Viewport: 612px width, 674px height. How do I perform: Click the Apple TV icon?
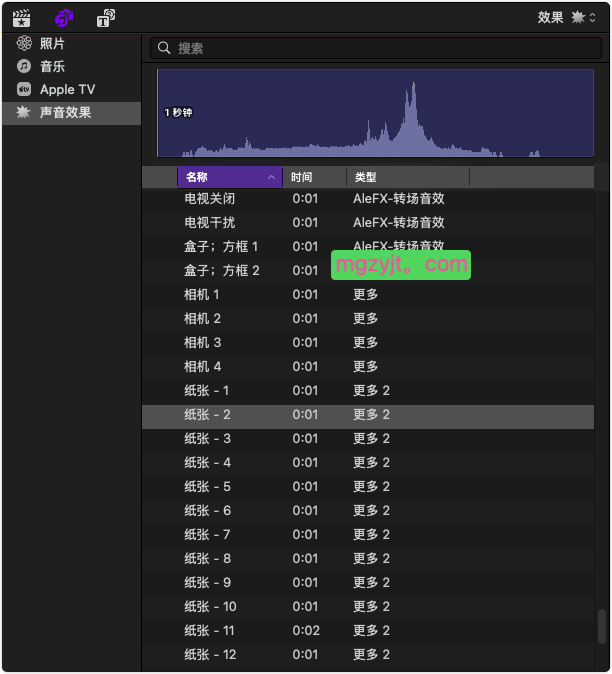pyautogui.click(x=24, y=89)
